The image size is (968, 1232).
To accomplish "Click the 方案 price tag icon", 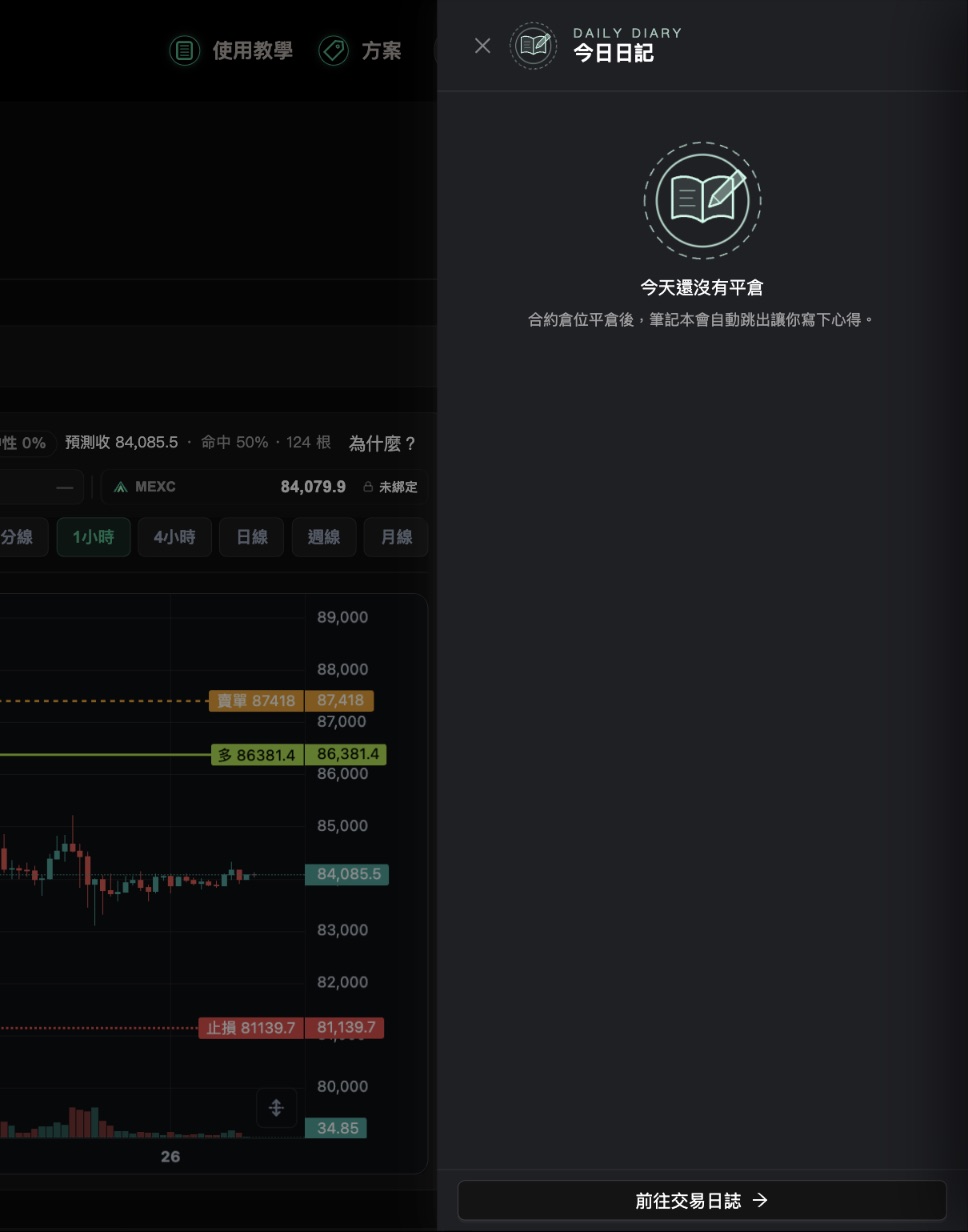I will (333, 51).
